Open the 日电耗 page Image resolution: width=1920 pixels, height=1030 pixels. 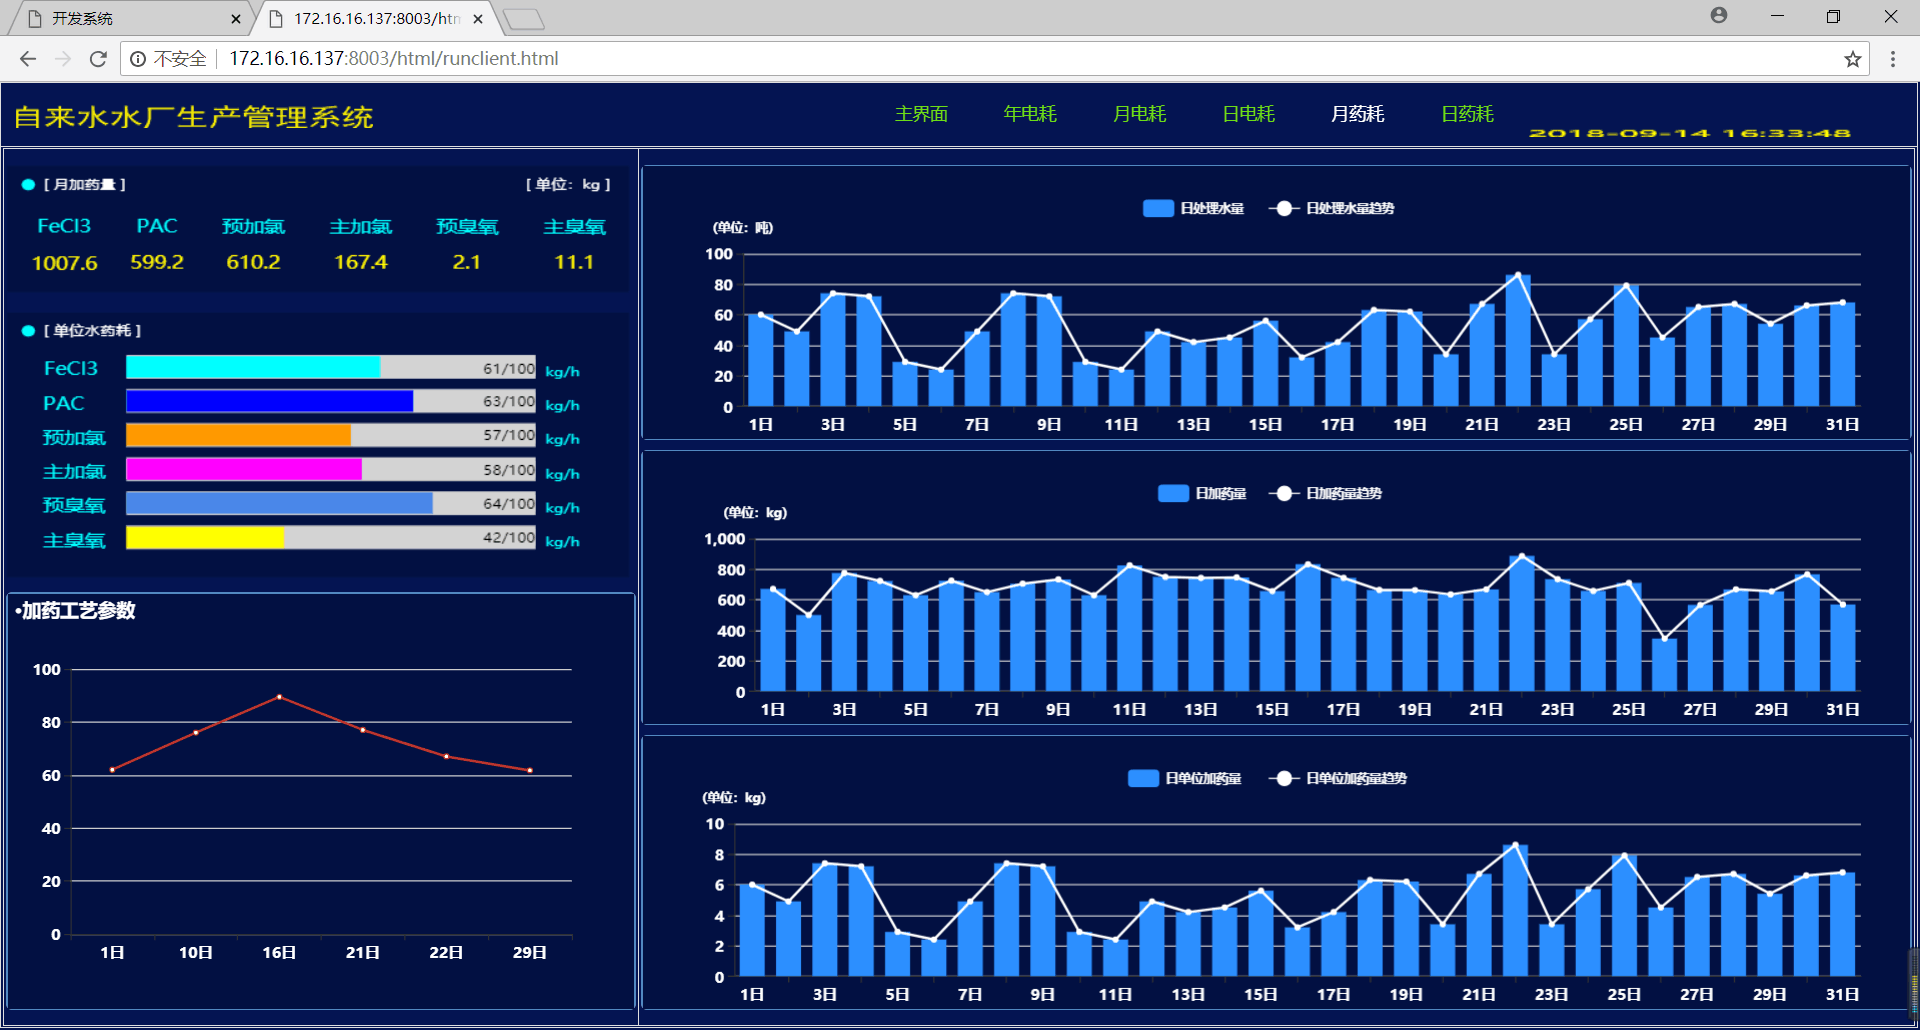(1249, 114)
